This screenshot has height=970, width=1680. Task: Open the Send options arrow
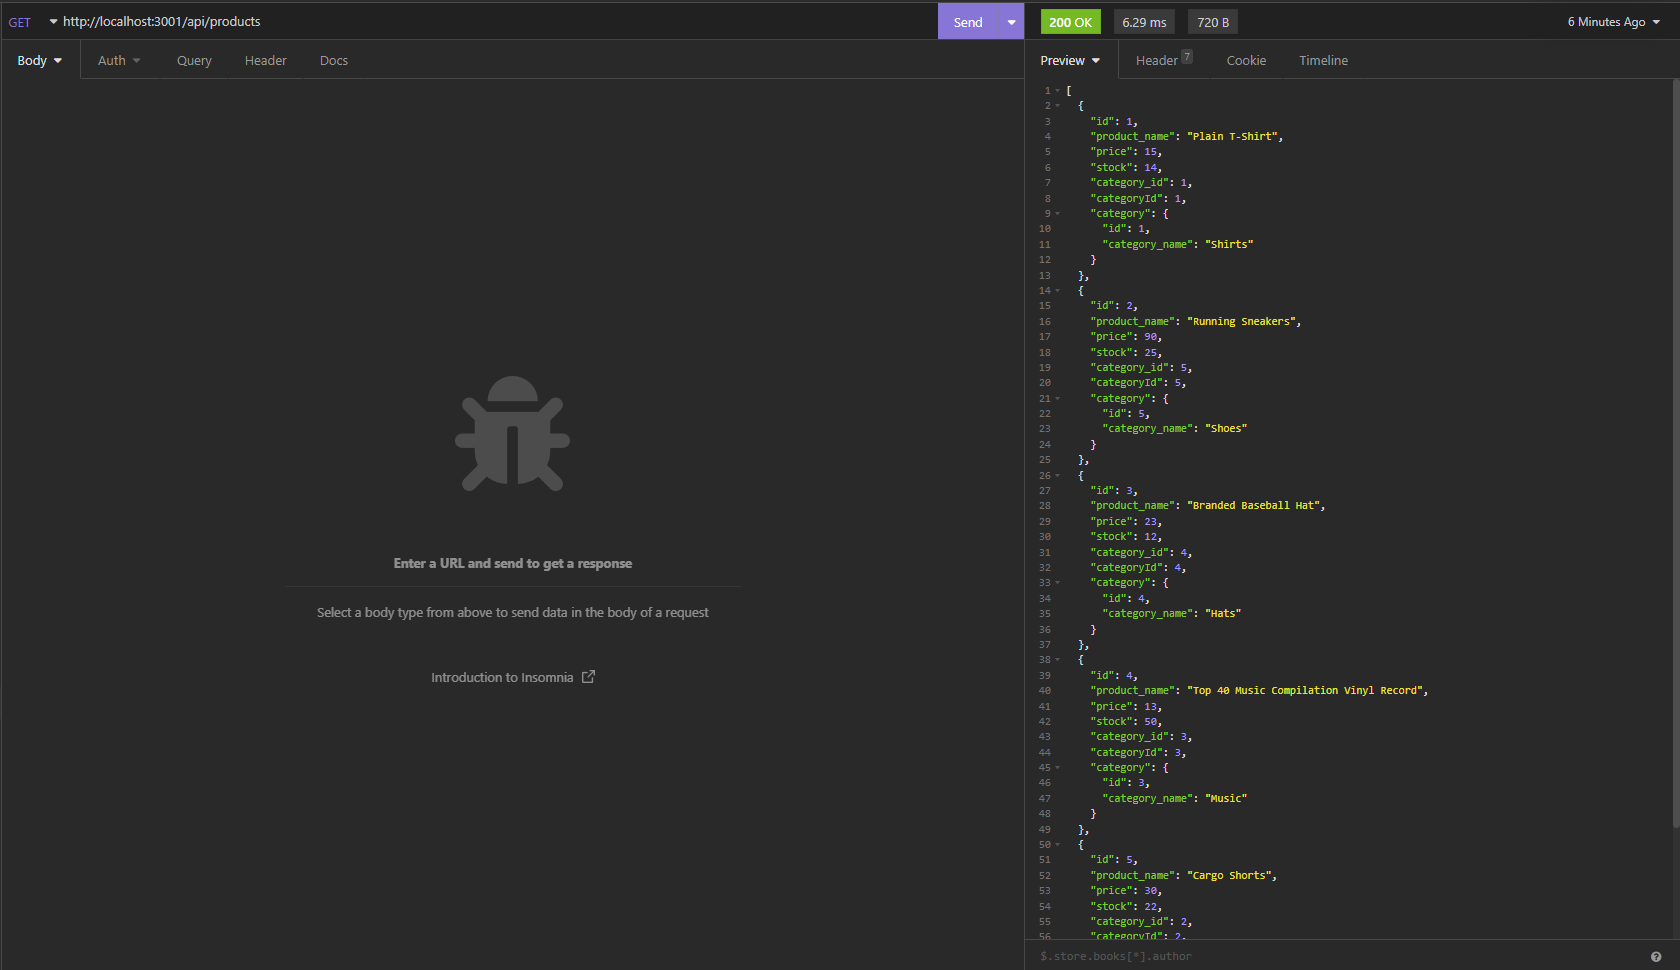click(1011, 22)
